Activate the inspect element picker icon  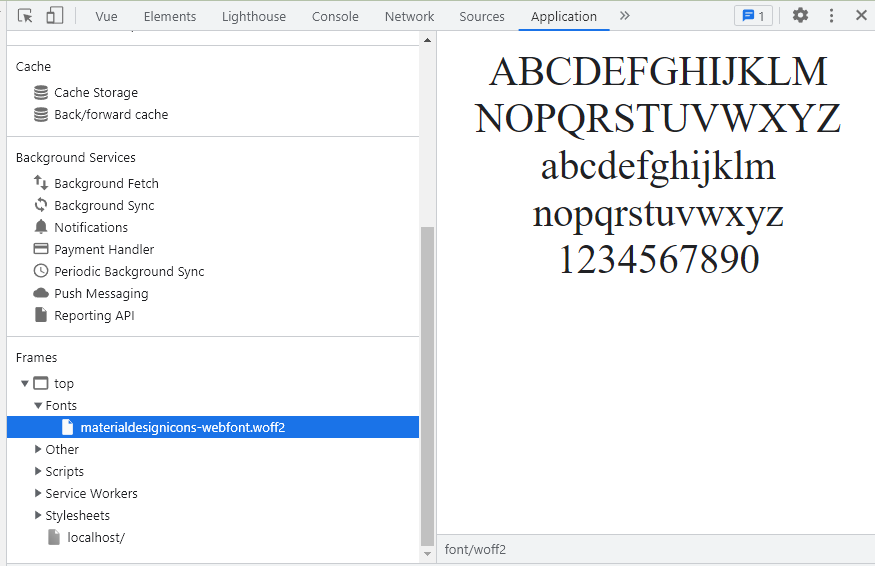[x=25, y=16]
